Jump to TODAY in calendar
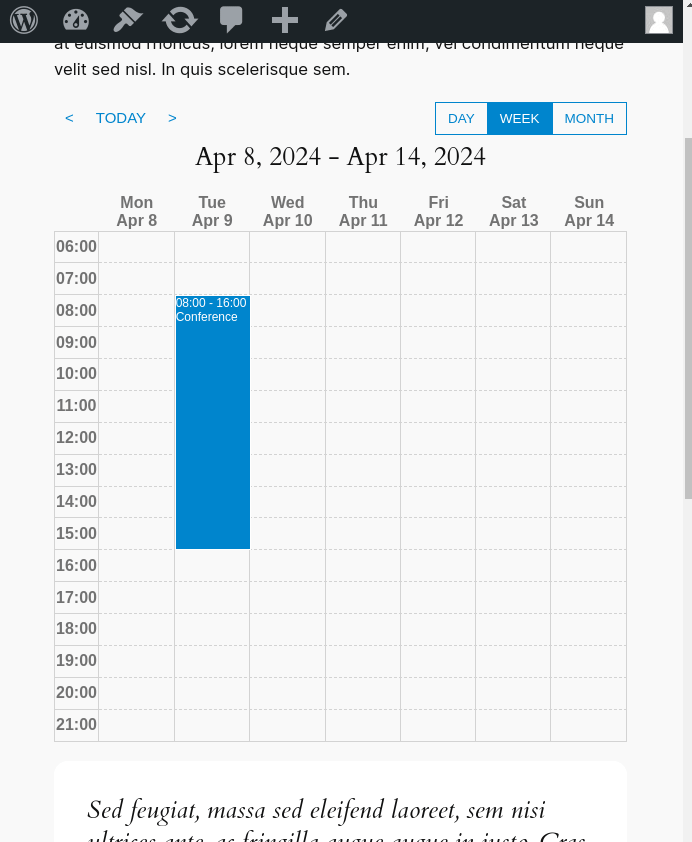The width and height of the screenshot is (692, 842). coord(121,118)
